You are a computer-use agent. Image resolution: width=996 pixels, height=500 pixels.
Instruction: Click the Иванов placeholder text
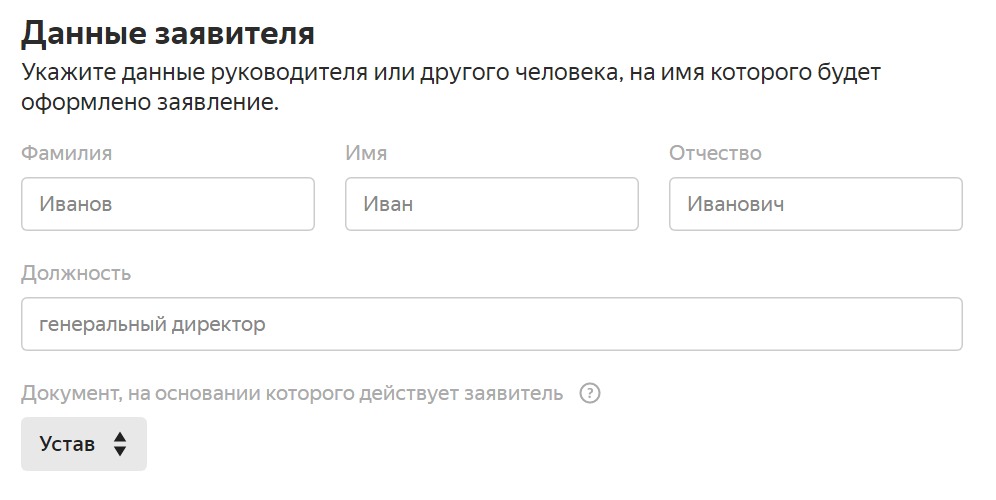(76, 204)
